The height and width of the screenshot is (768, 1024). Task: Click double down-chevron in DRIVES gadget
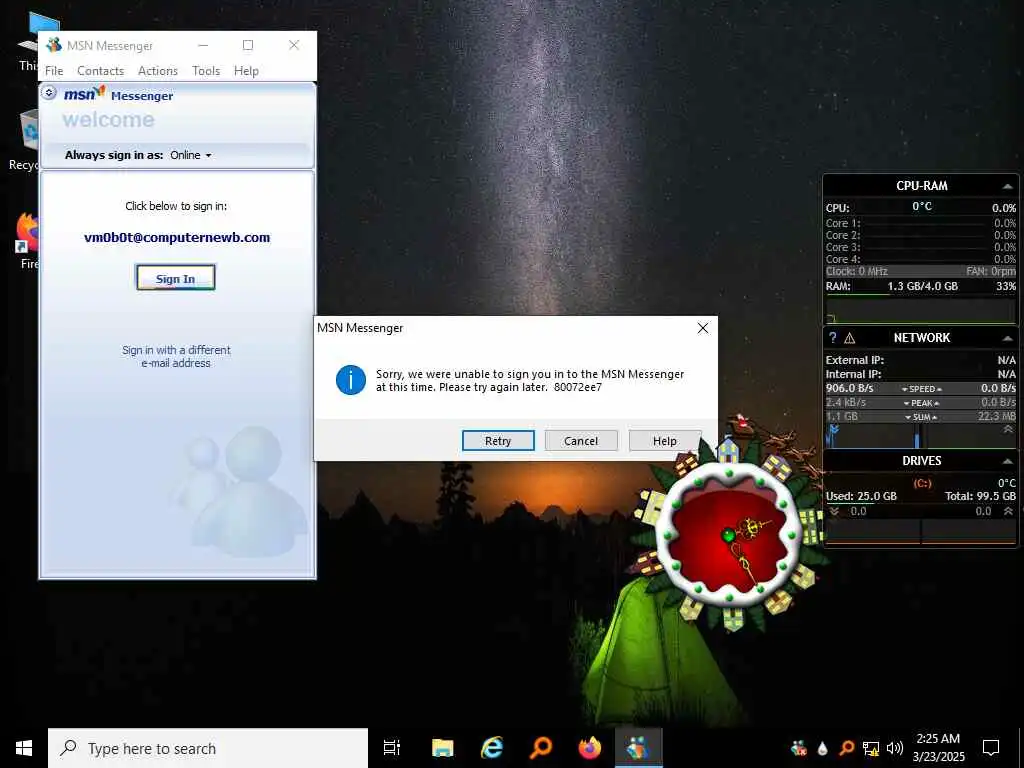(834, 511)
